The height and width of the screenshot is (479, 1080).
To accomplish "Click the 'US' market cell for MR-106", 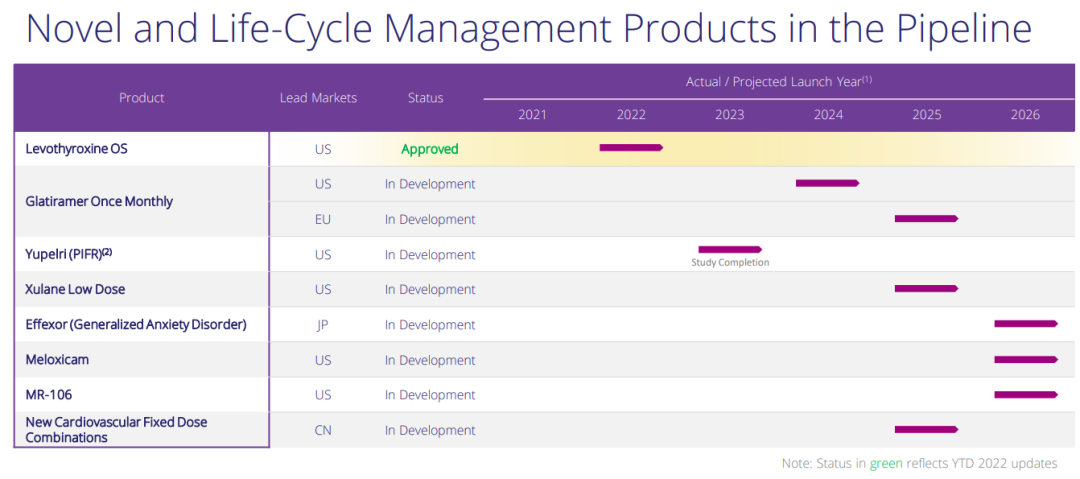I will click(323, 395).
